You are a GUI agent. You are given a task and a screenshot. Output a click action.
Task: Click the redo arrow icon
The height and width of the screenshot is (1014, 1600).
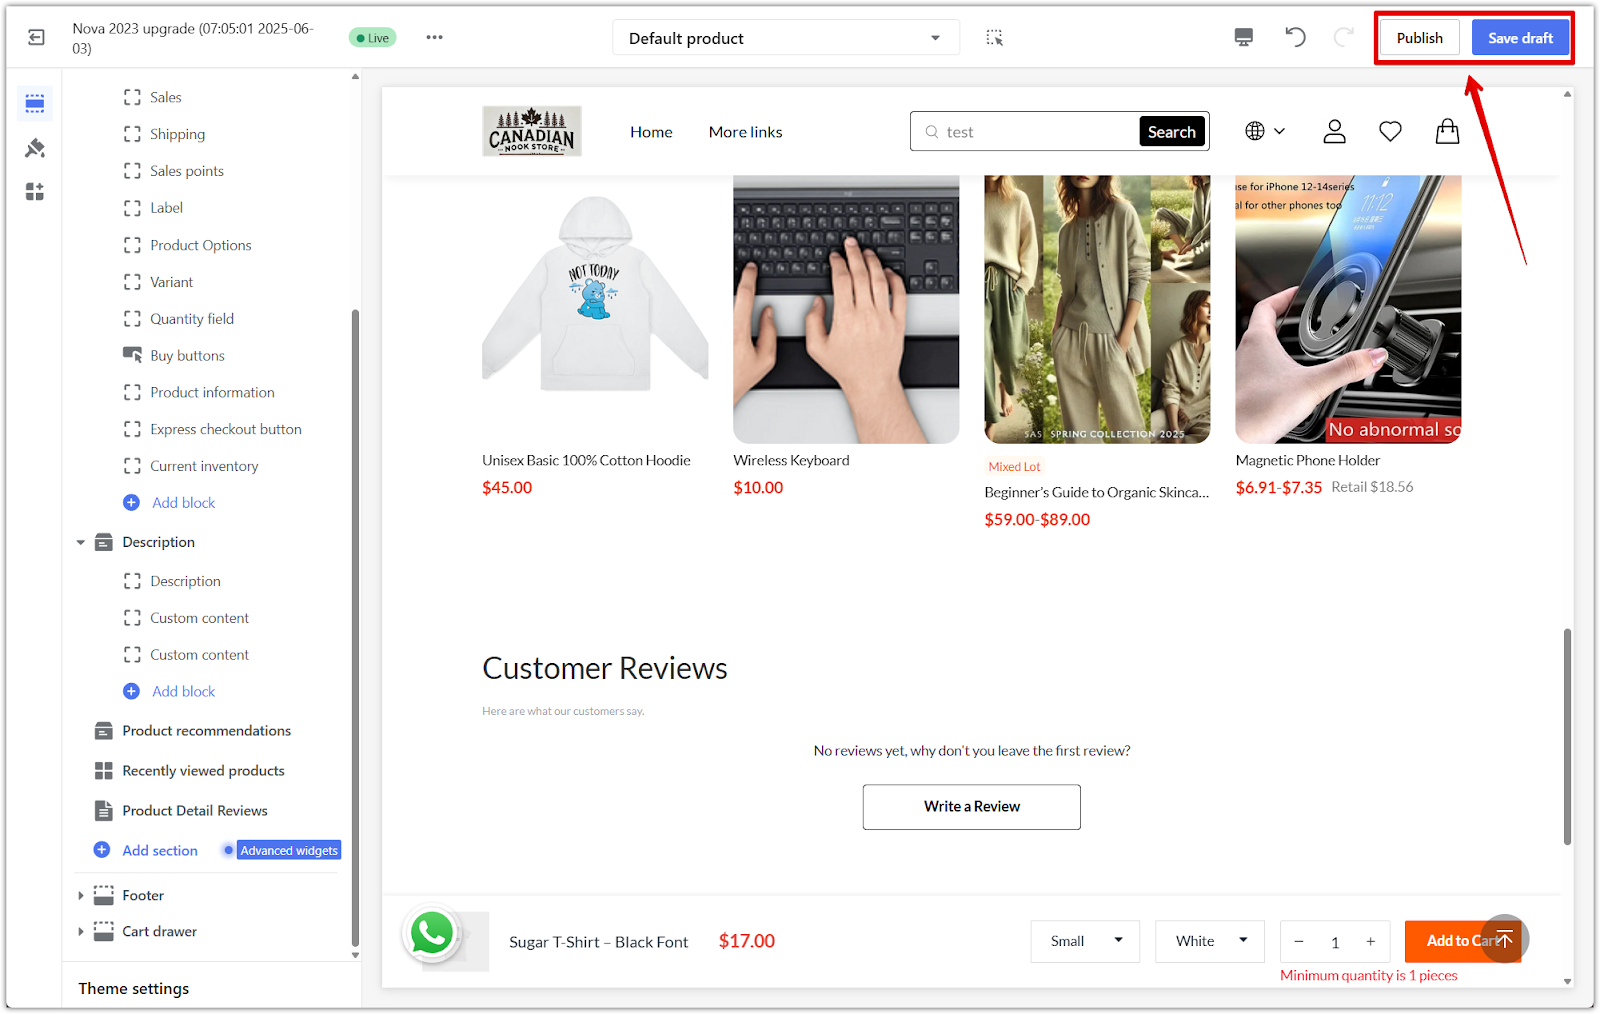(x=1344, y=38)
